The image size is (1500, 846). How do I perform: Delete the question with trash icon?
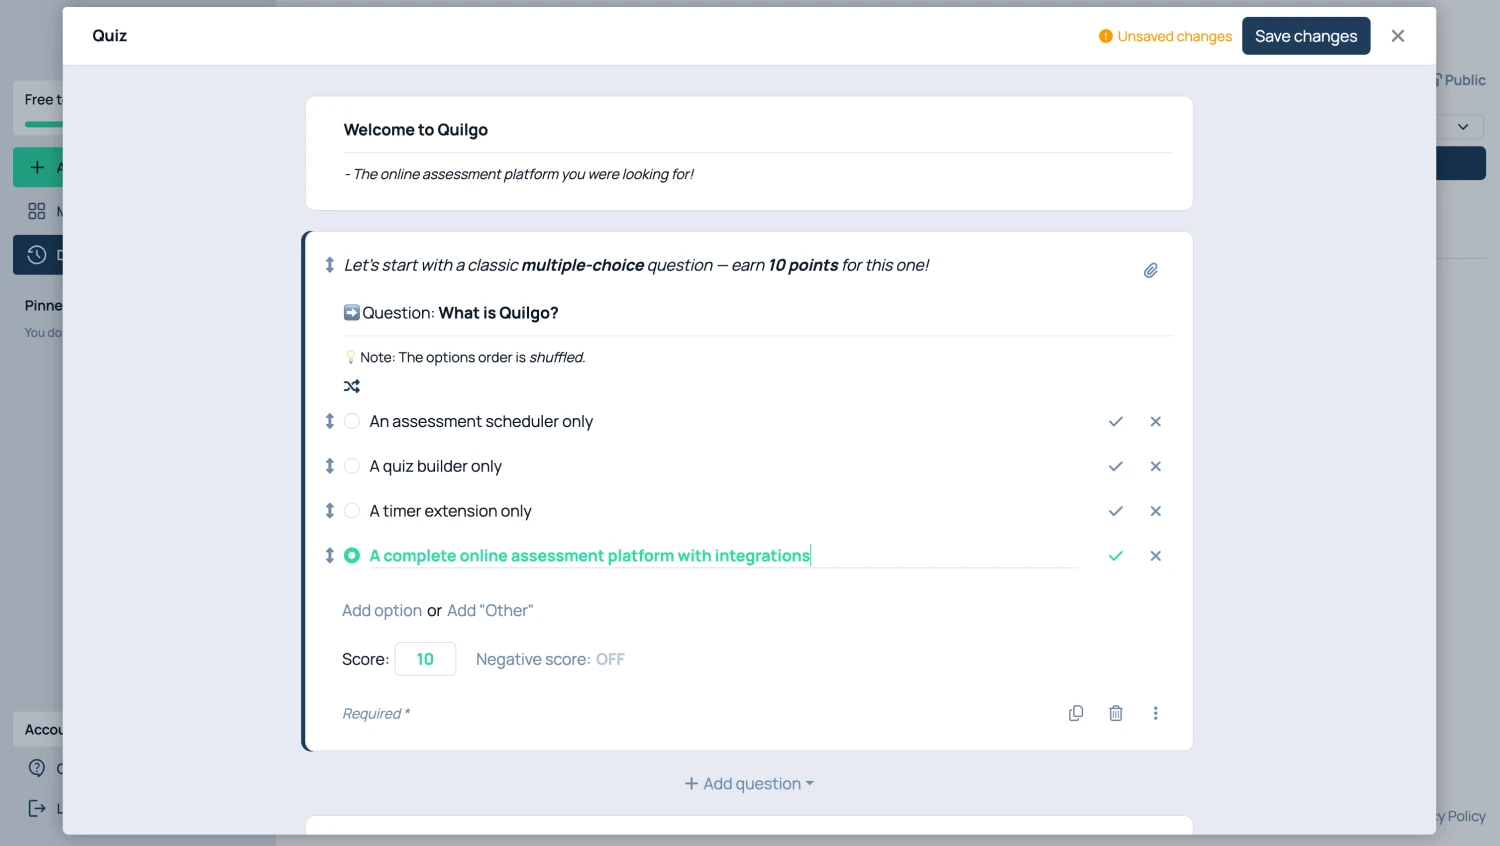(x=1116, y=713)
